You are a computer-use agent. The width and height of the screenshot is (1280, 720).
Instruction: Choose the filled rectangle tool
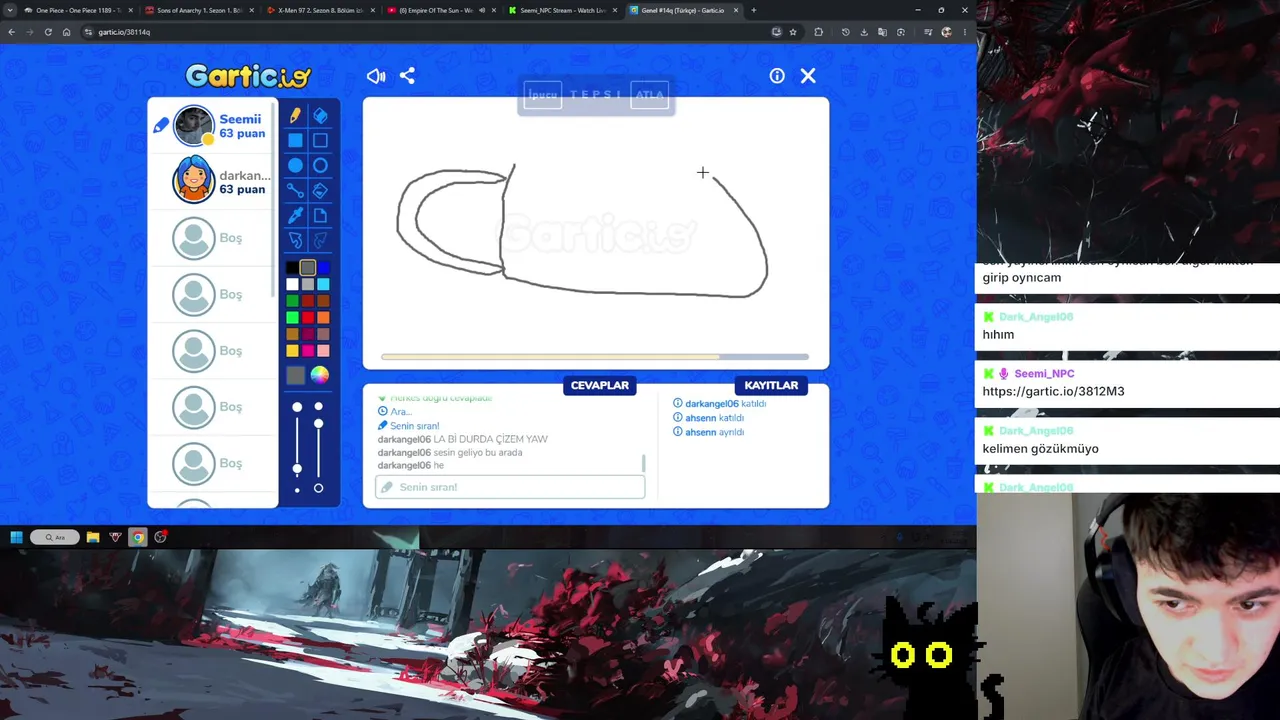click(295, 141)
